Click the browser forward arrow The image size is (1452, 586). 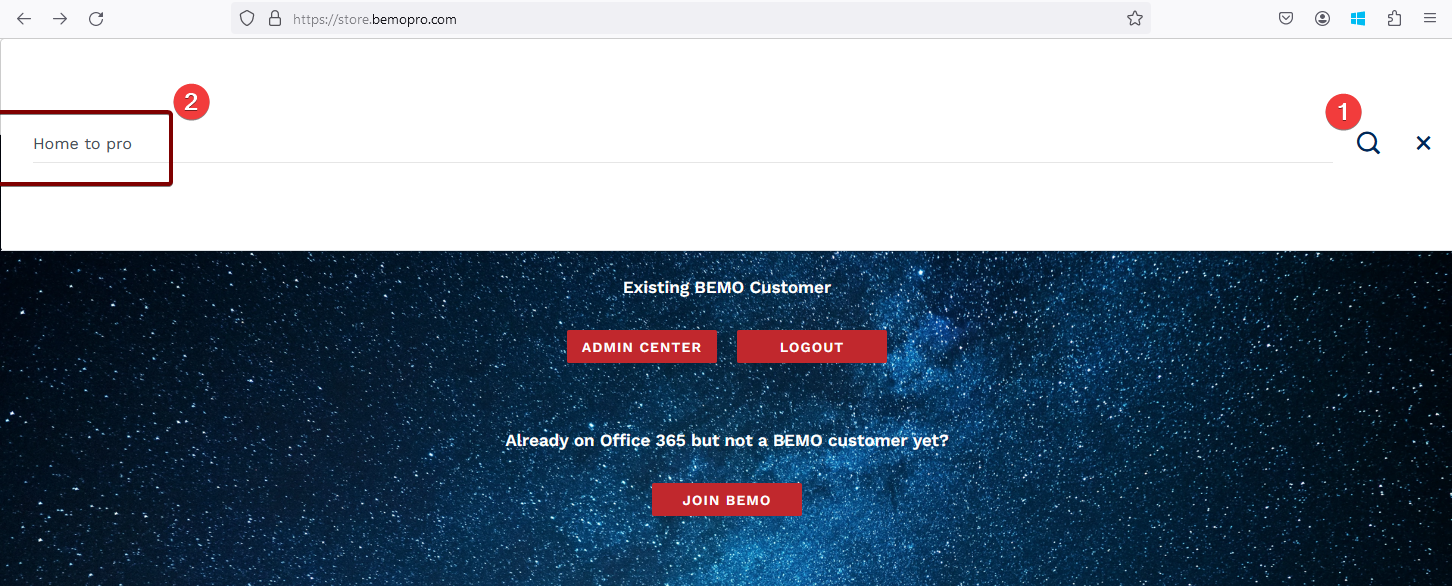point(60,19)
